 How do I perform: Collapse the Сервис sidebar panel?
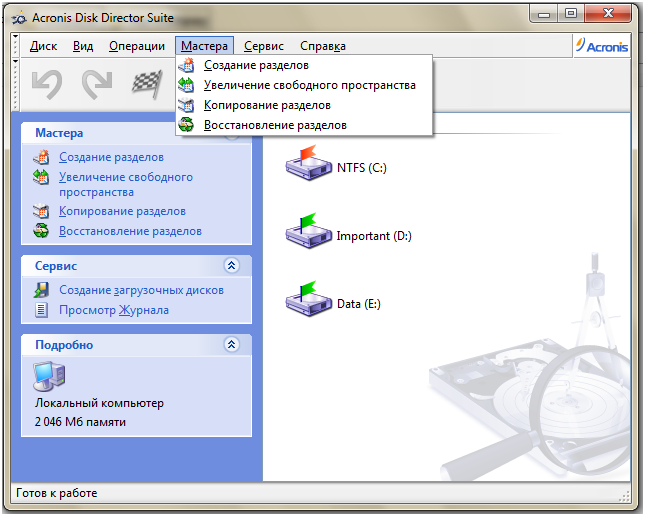pyautogui.click(x=232, y=266)
